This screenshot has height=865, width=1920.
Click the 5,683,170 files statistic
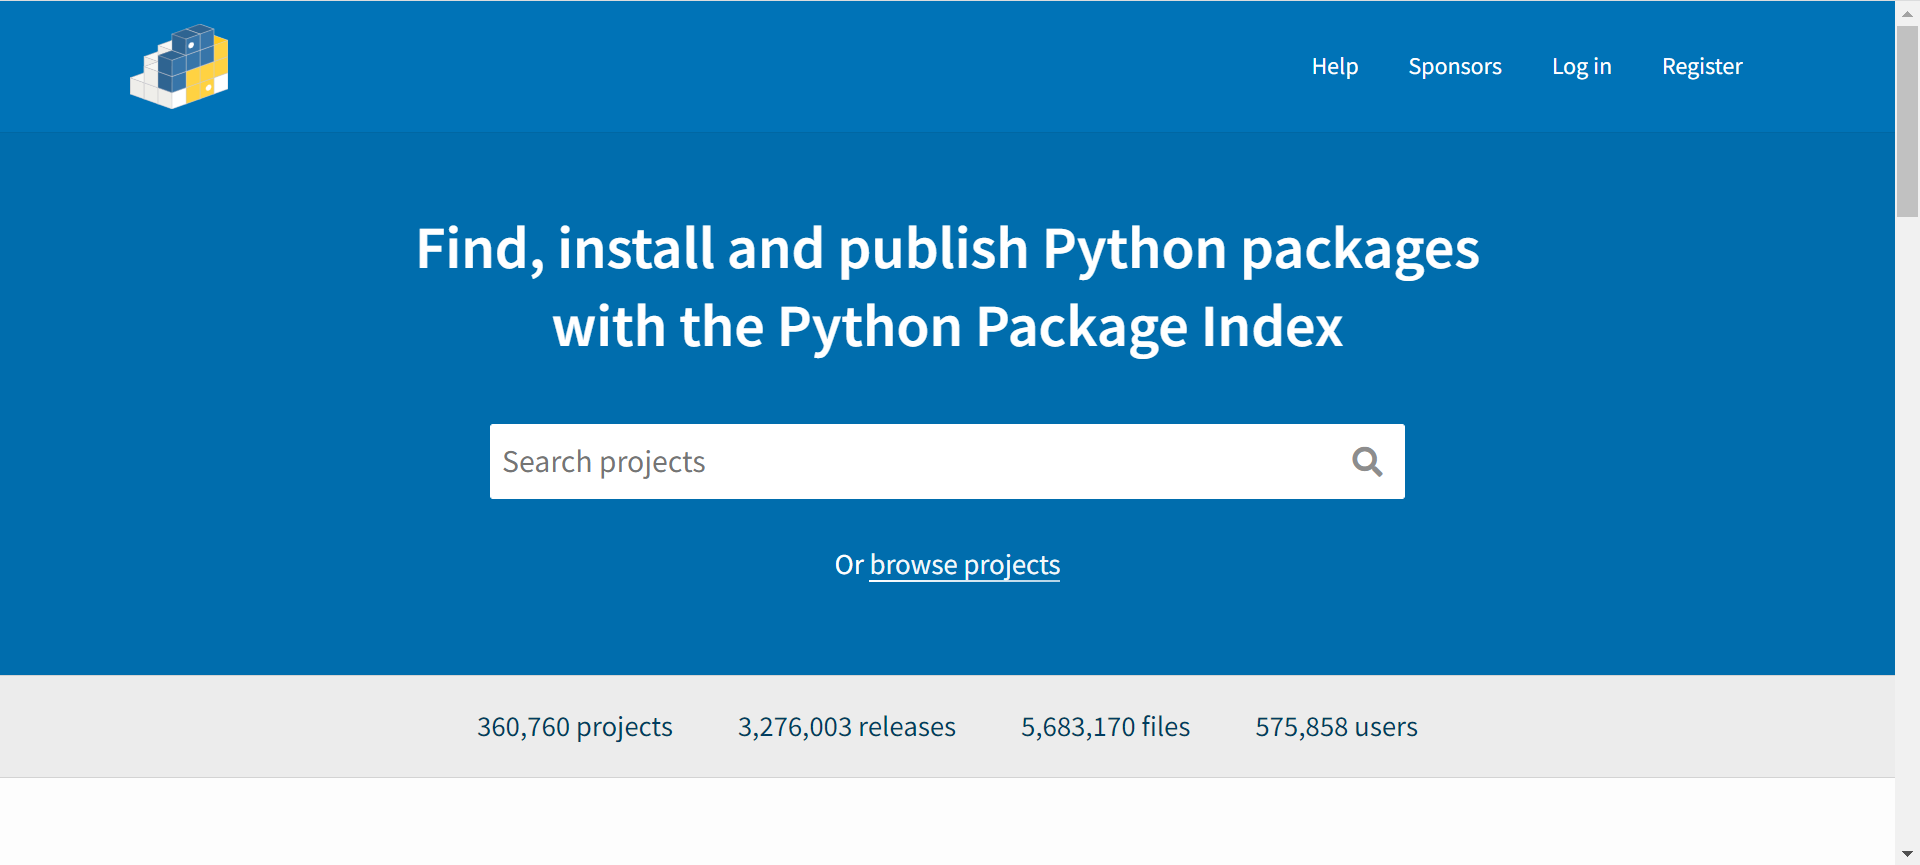1105,727
